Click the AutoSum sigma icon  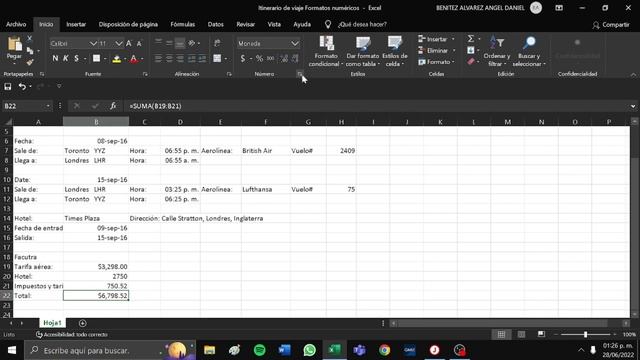(x=471, y=38)
